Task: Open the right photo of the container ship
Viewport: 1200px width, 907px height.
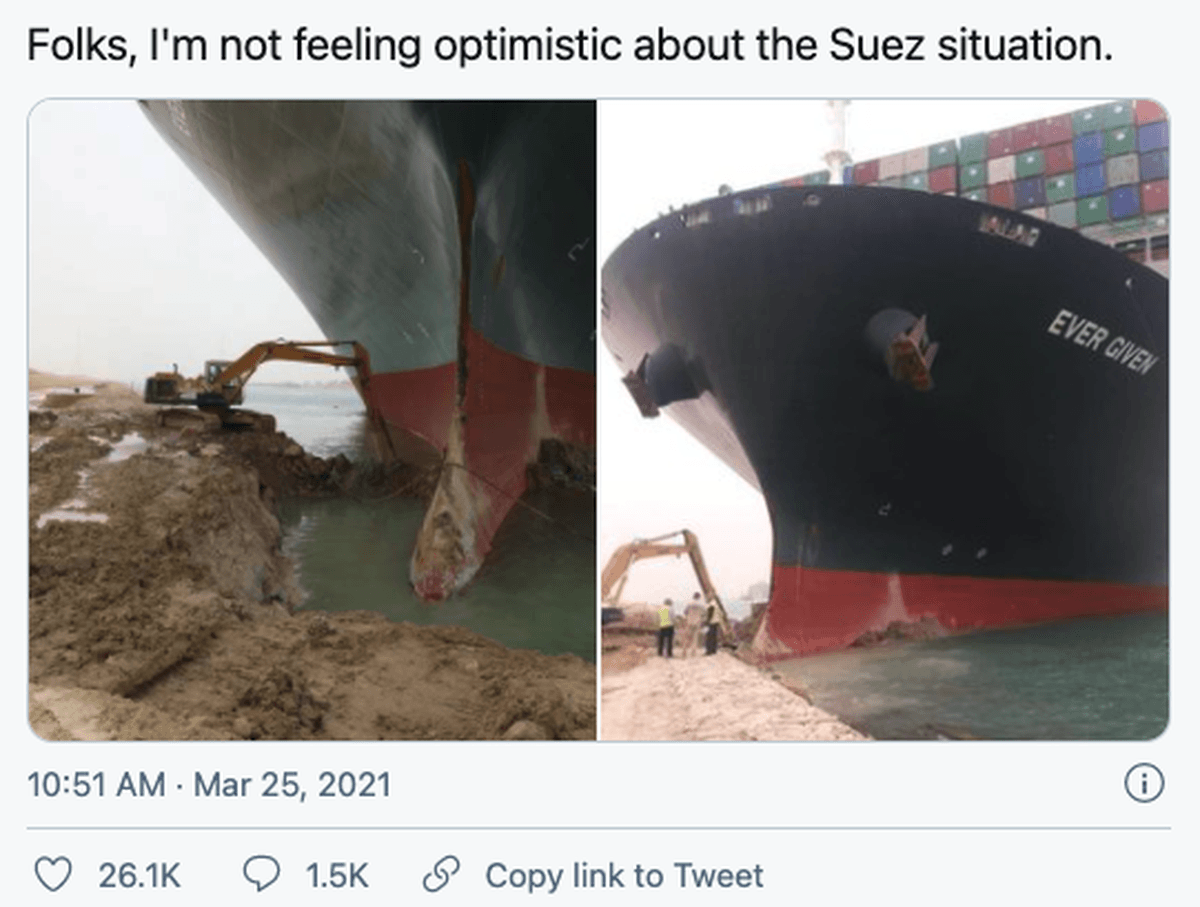Action: pyautogui.click(x=884, y=420)
